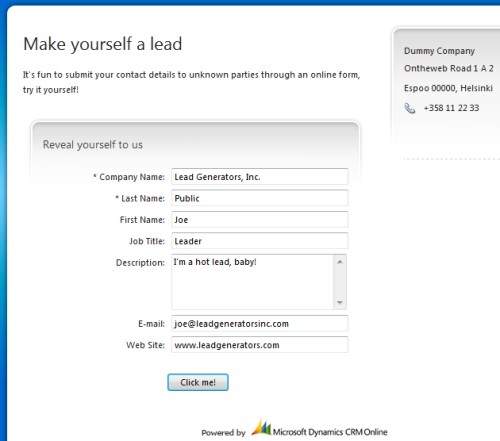Click the 'Reveal yourself to us' section title

click(93, 145)
